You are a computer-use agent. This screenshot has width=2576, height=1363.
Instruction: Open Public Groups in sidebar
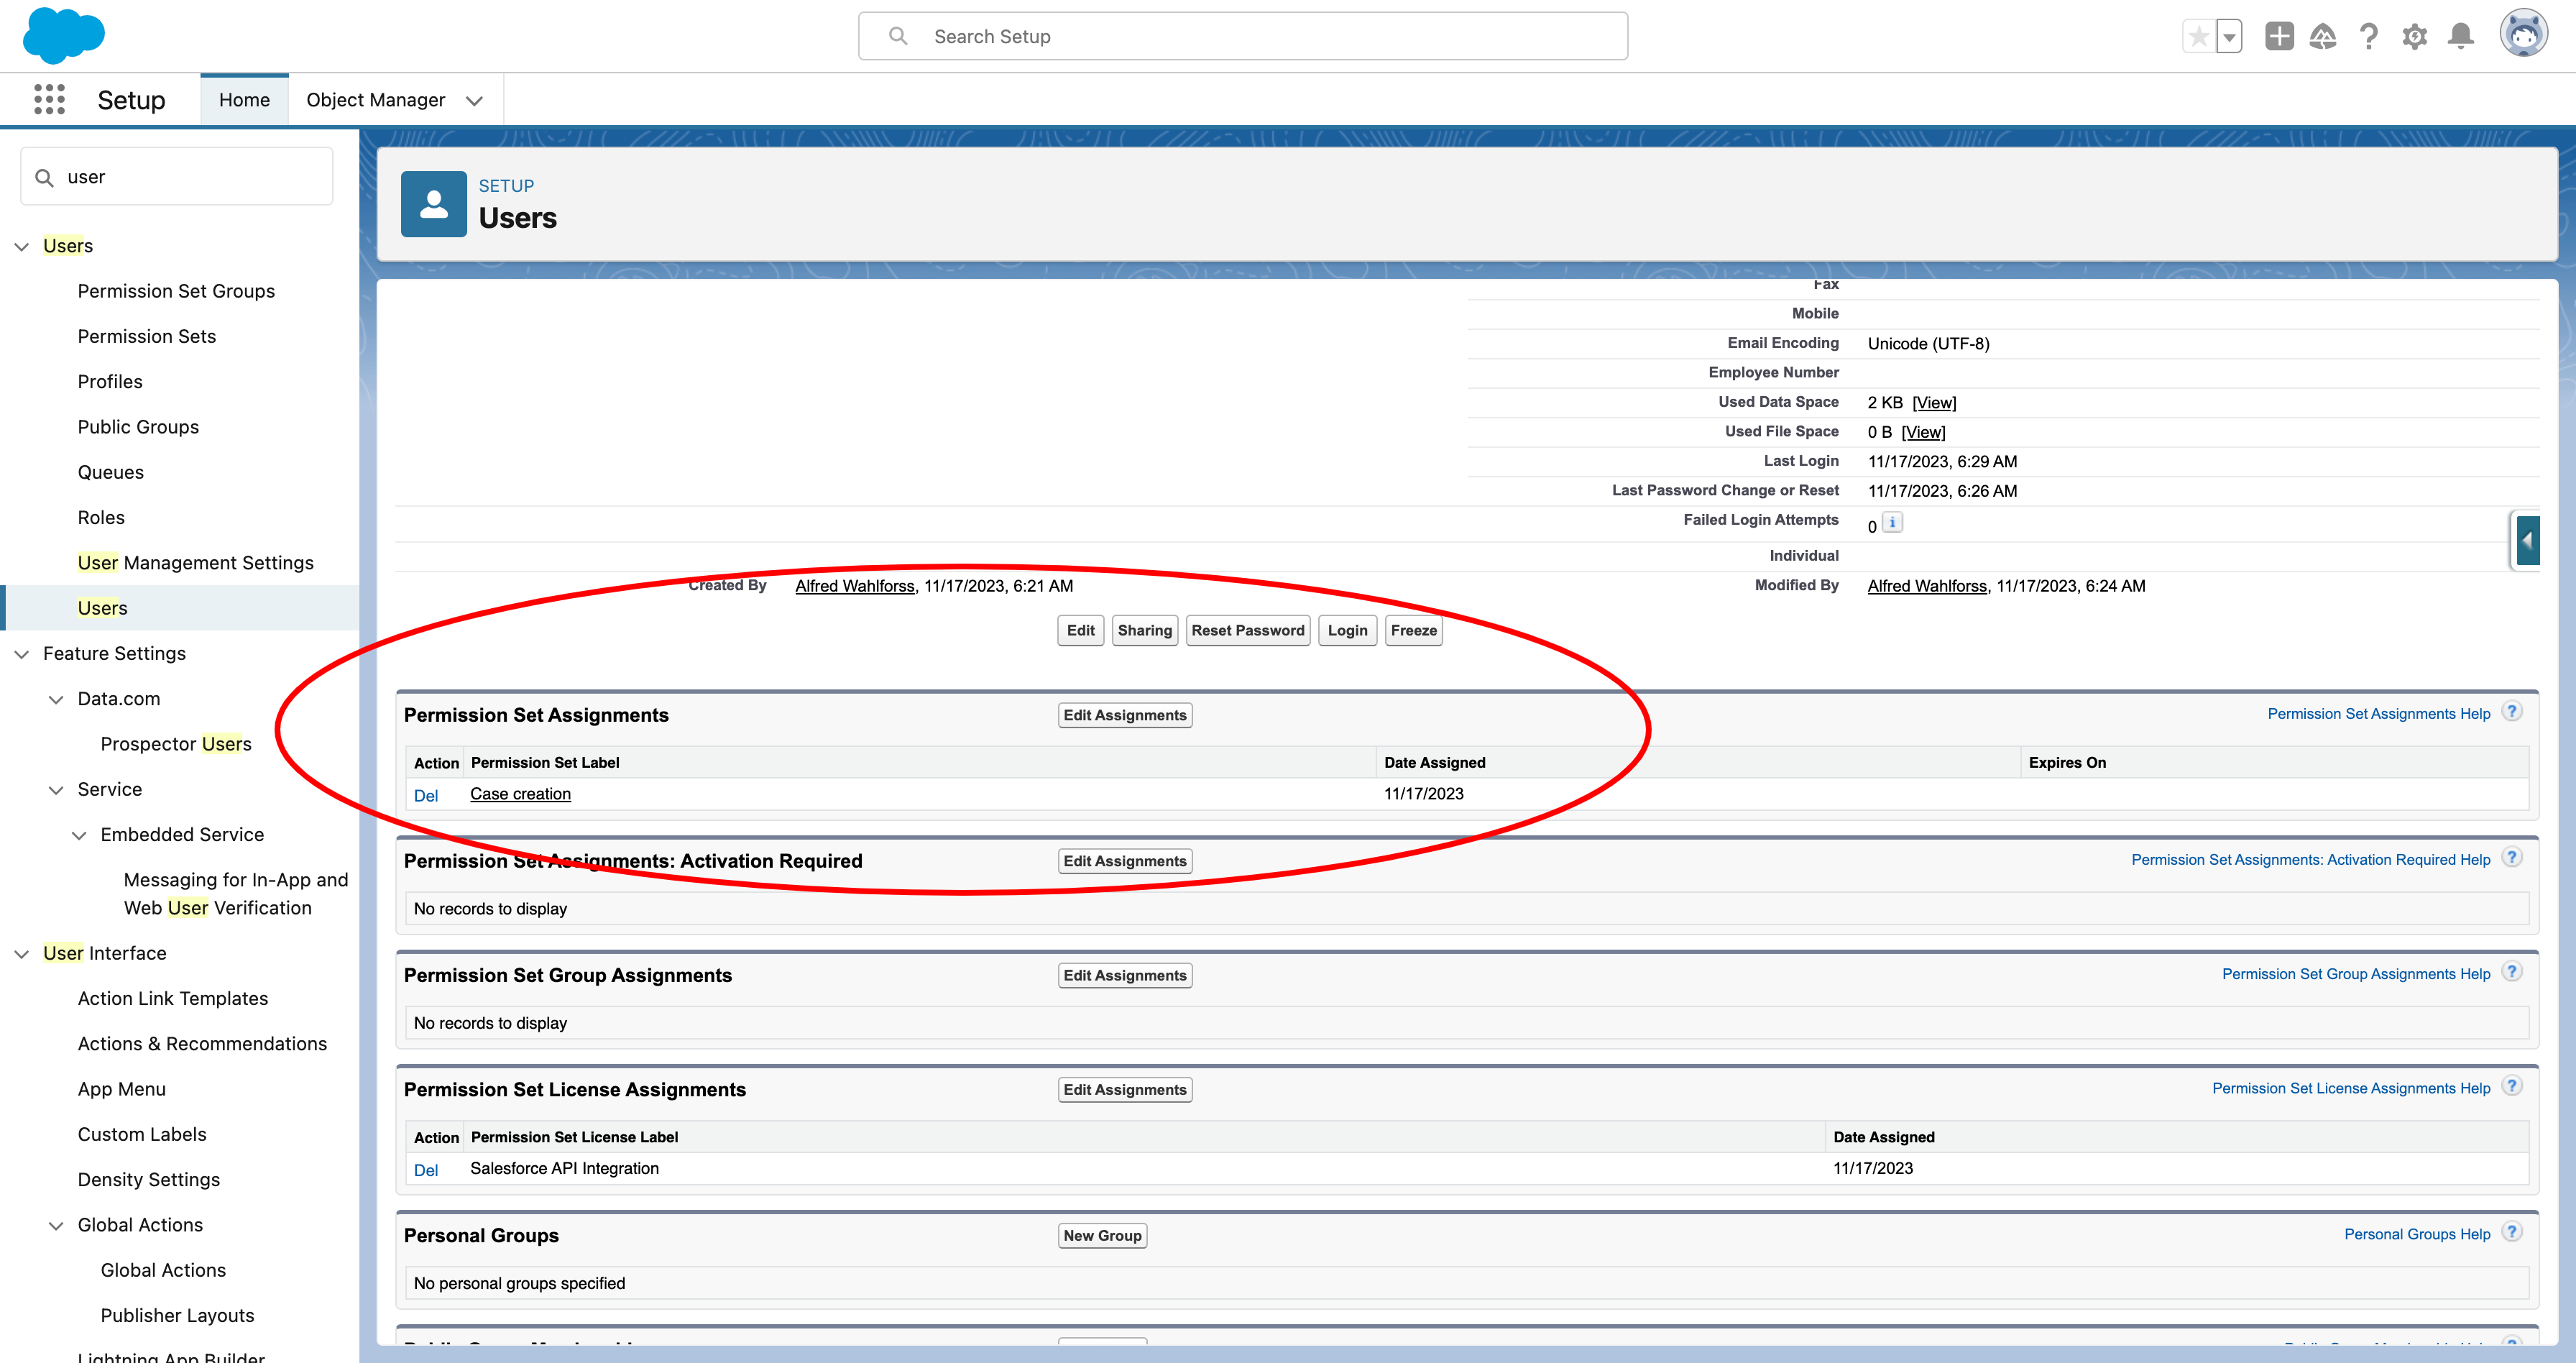[x=138, y=427]
